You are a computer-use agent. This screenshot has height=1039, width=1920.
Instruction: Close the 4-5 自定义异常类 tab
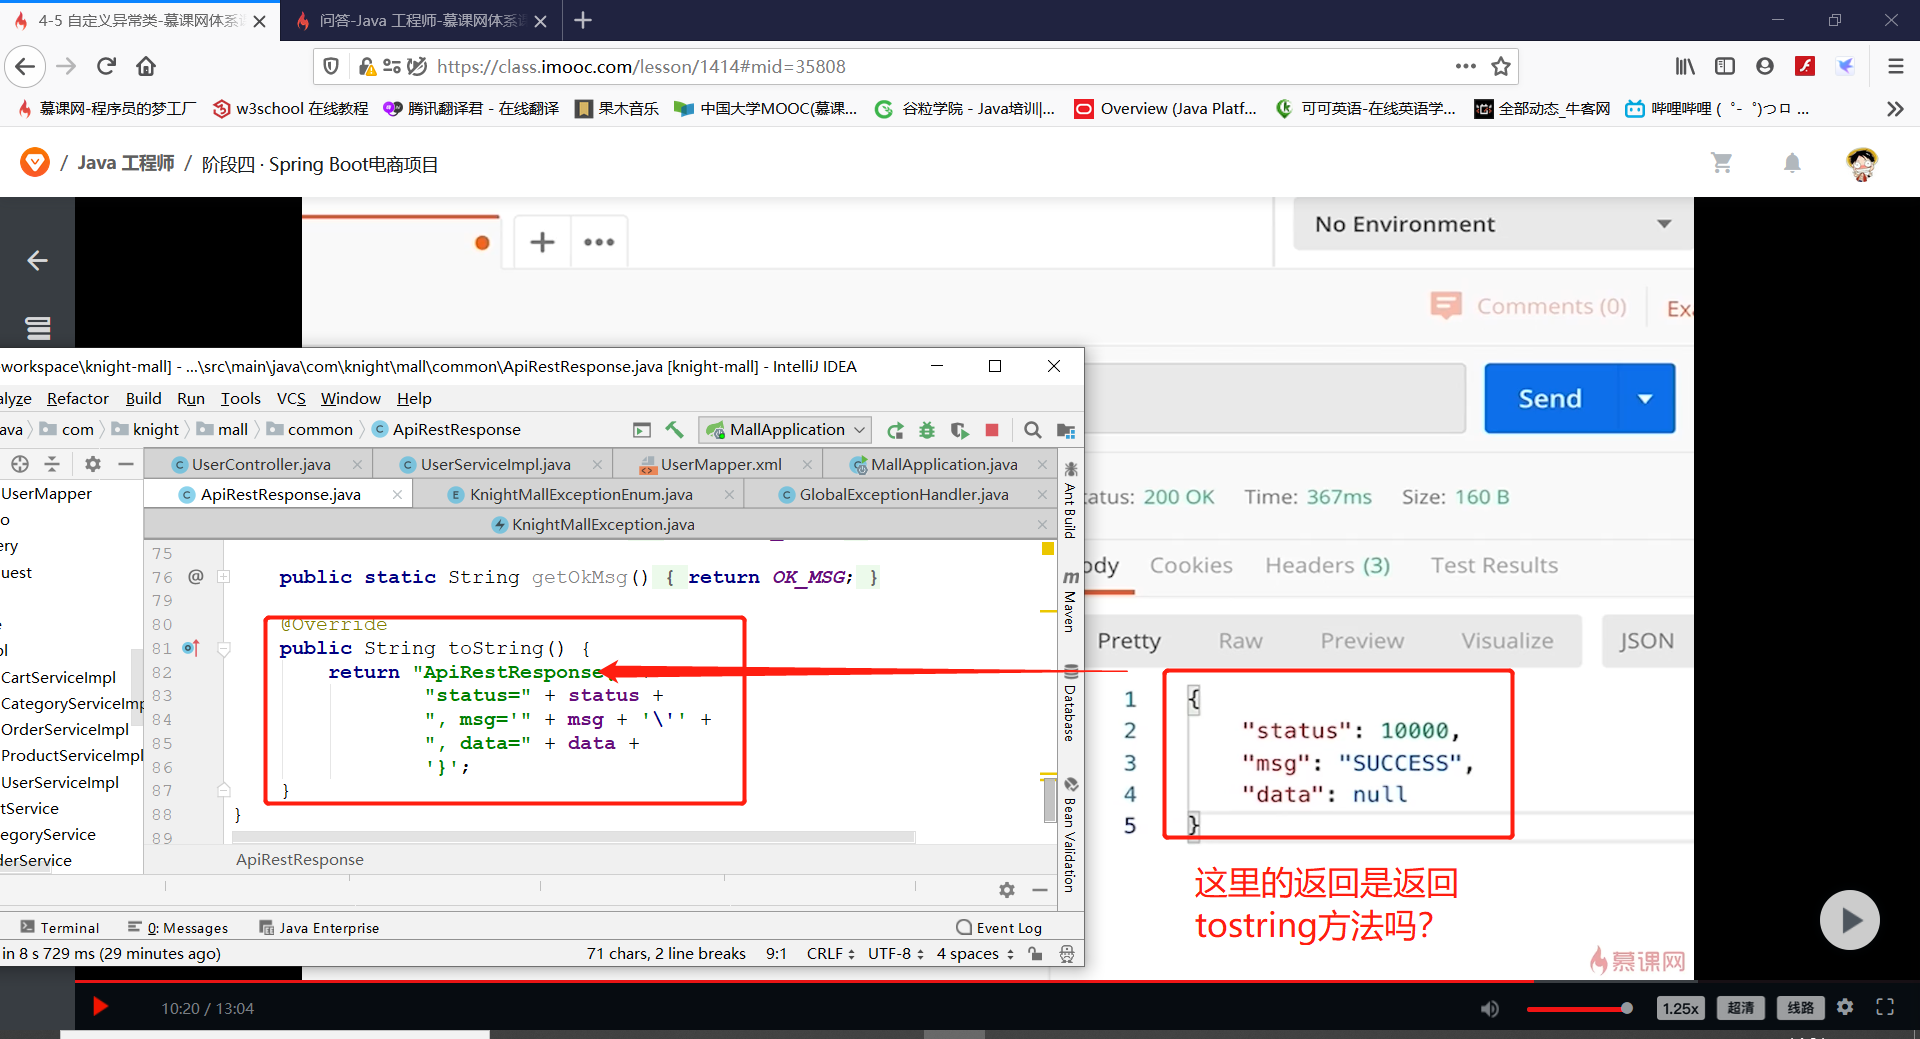coord(260,21)
